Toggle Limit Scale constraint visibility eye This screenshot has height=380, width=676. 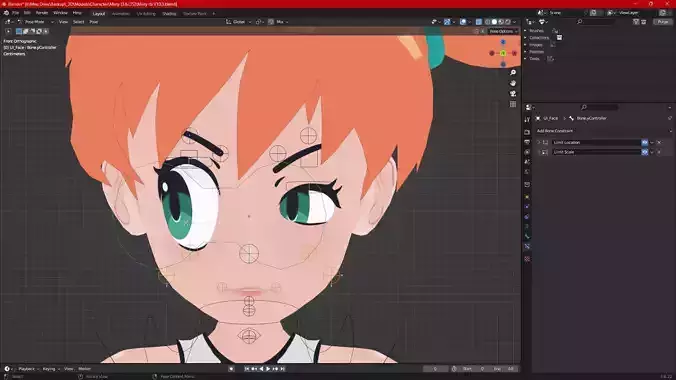coord(645,152)
